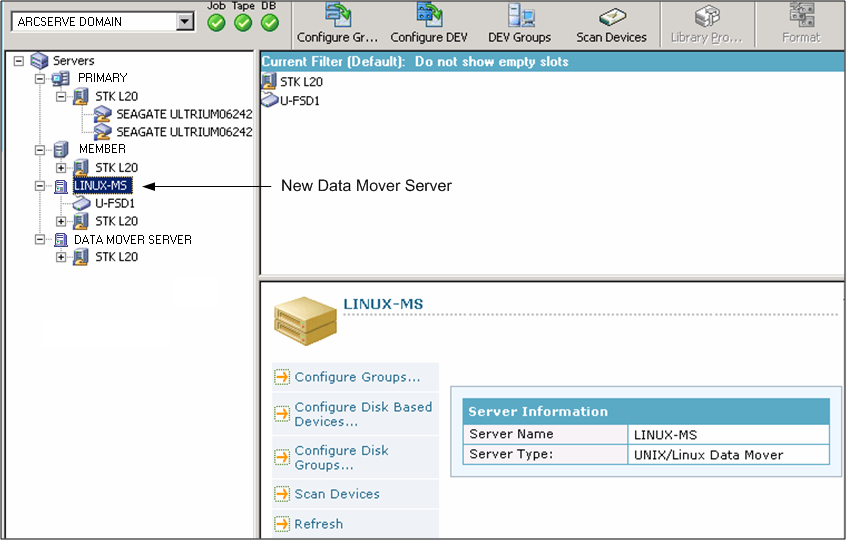The width and height of the screenshot is (847, 540).
Task: Click the Refresh link in details pane
Action: [x=318, y=524]
